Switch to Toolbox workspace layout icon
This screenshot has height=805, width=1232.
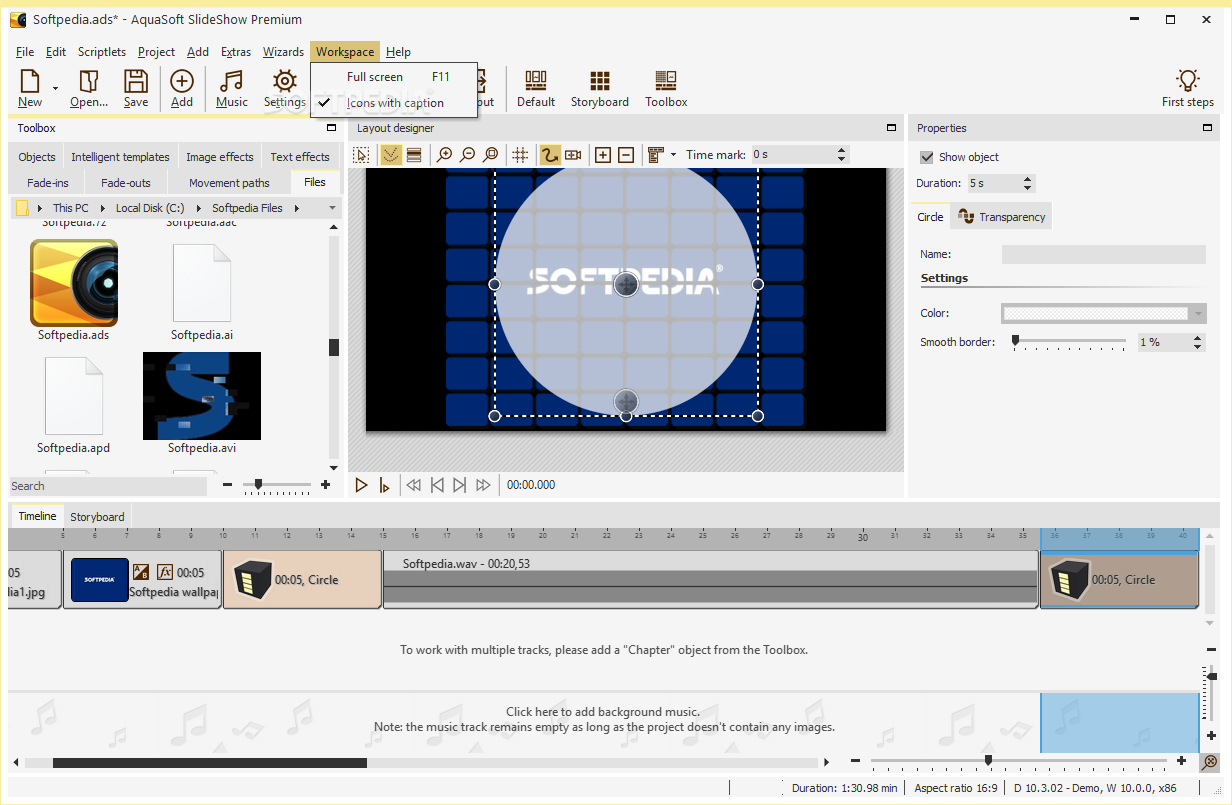point(666,88)
